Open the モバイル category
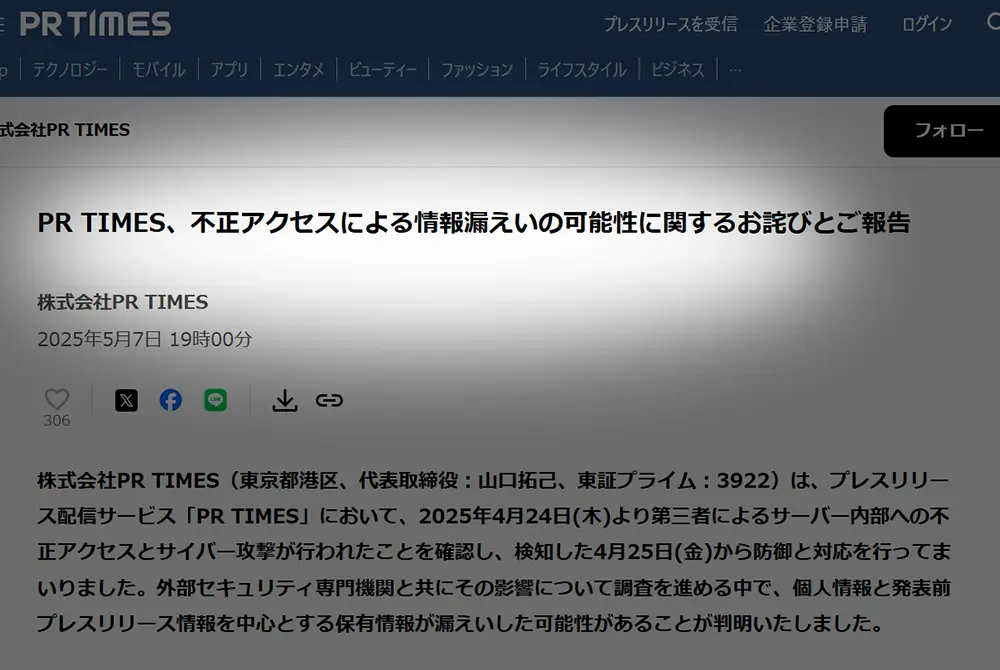Screen dimensions: 1000x670 point(159,69)
